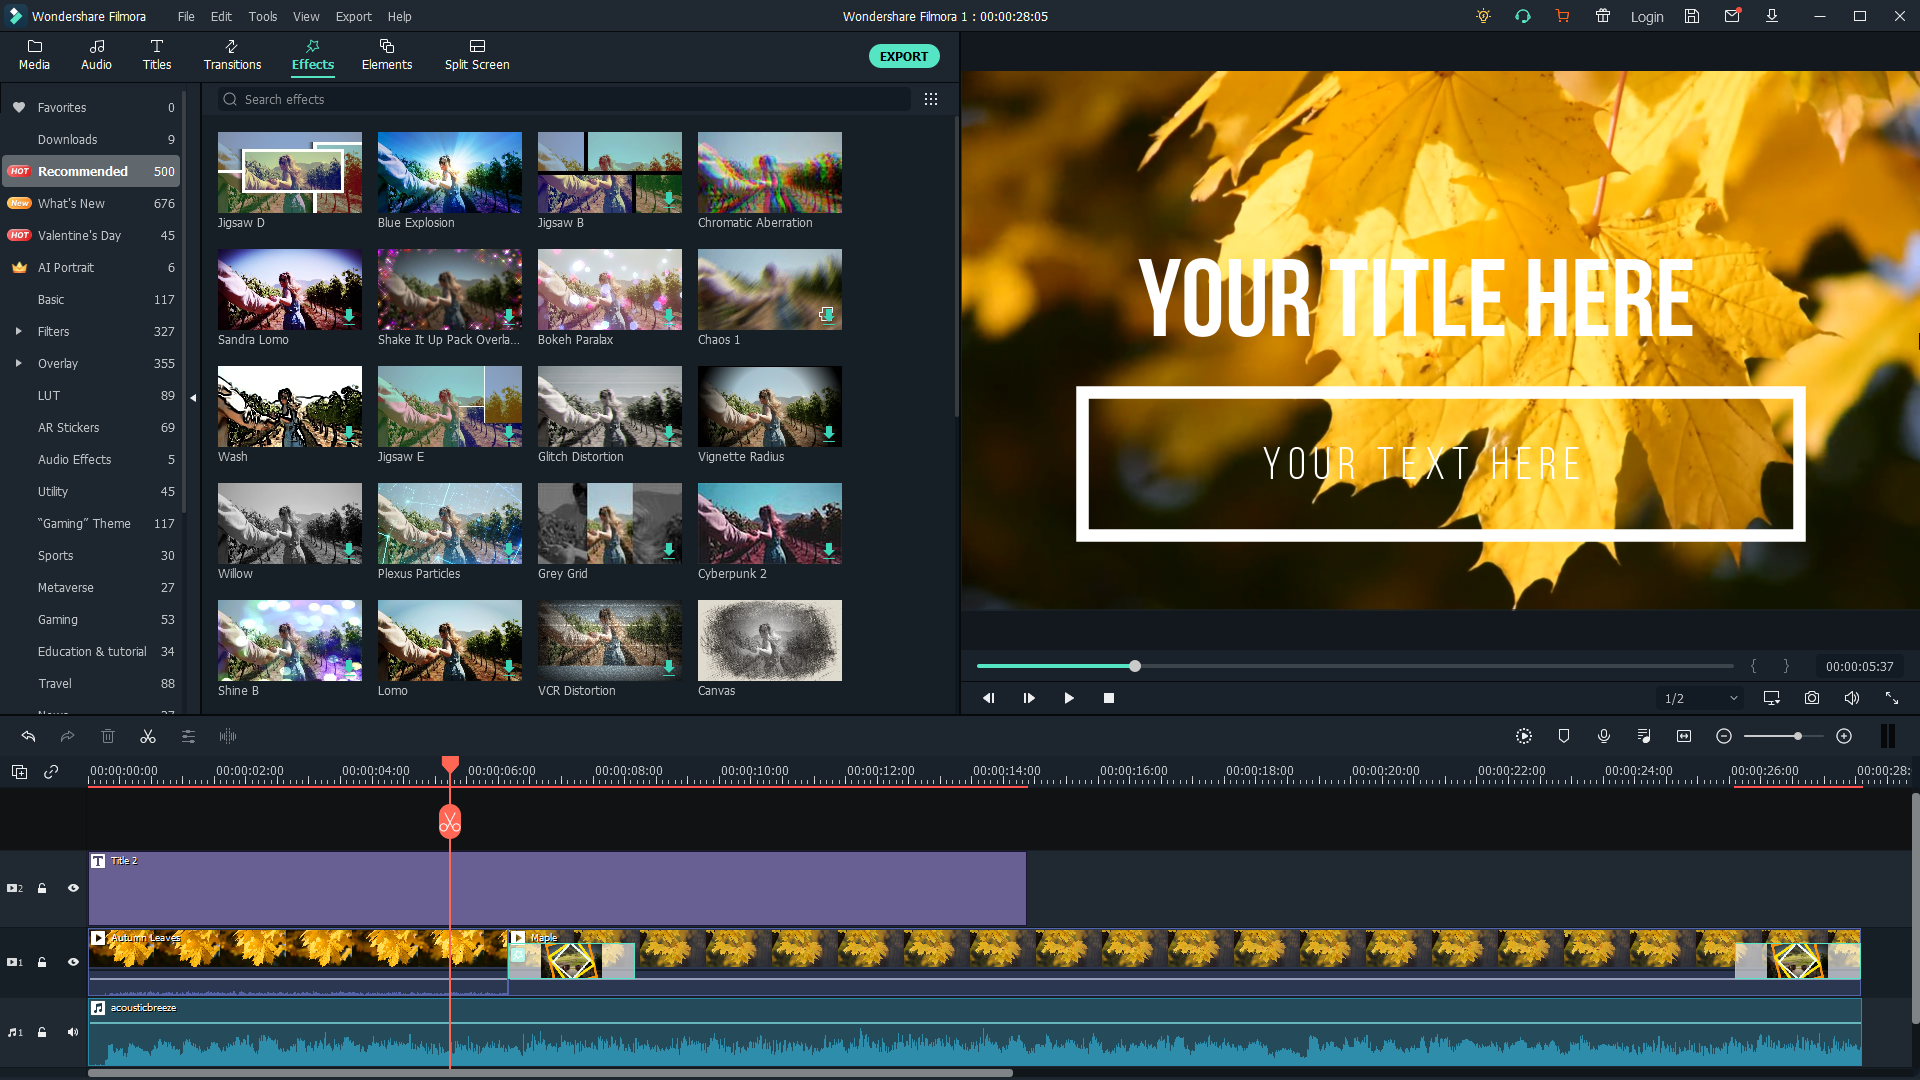Open the Tools menu
1920x1080 pixels.
point(262,16)
